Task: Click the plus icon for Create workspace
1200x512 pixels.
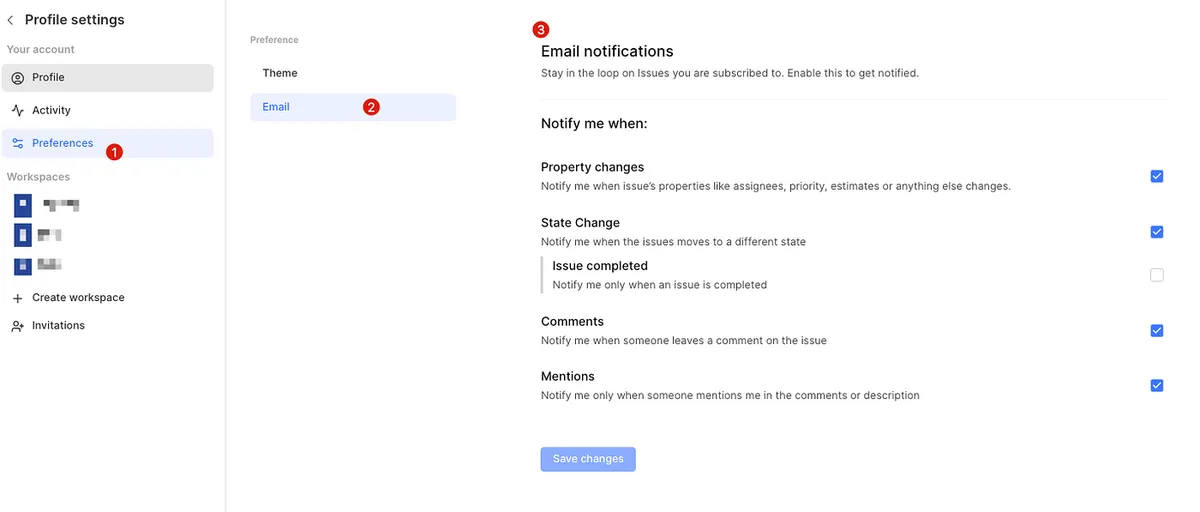Action: pyautogui.click(x=18, y=298)
